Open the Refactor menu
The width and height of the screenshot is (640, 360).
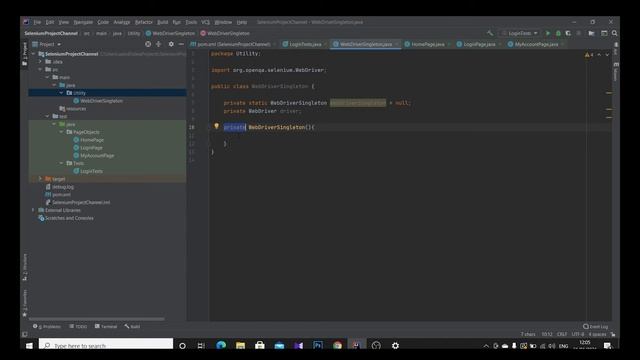[x=144, y=22]
